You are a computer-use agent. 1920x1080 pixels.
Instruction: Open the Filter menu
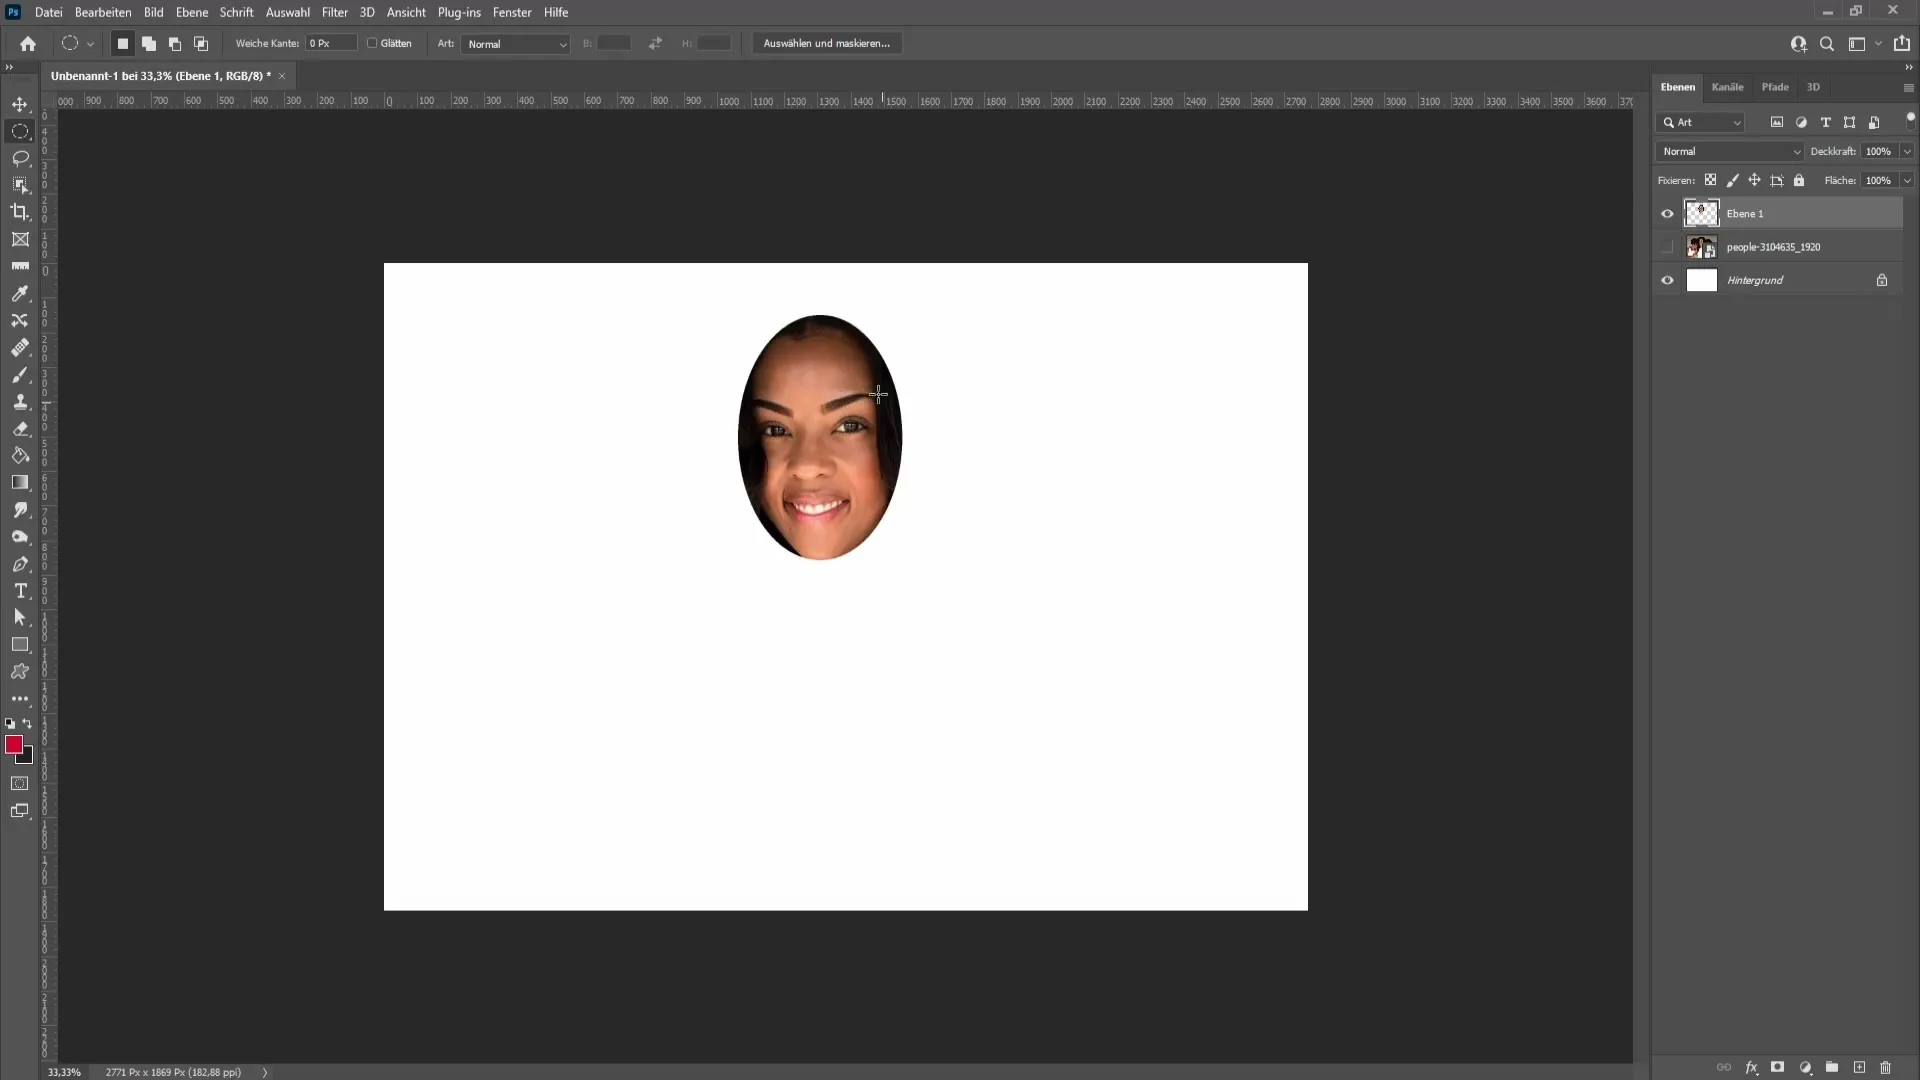click(335, 12)
